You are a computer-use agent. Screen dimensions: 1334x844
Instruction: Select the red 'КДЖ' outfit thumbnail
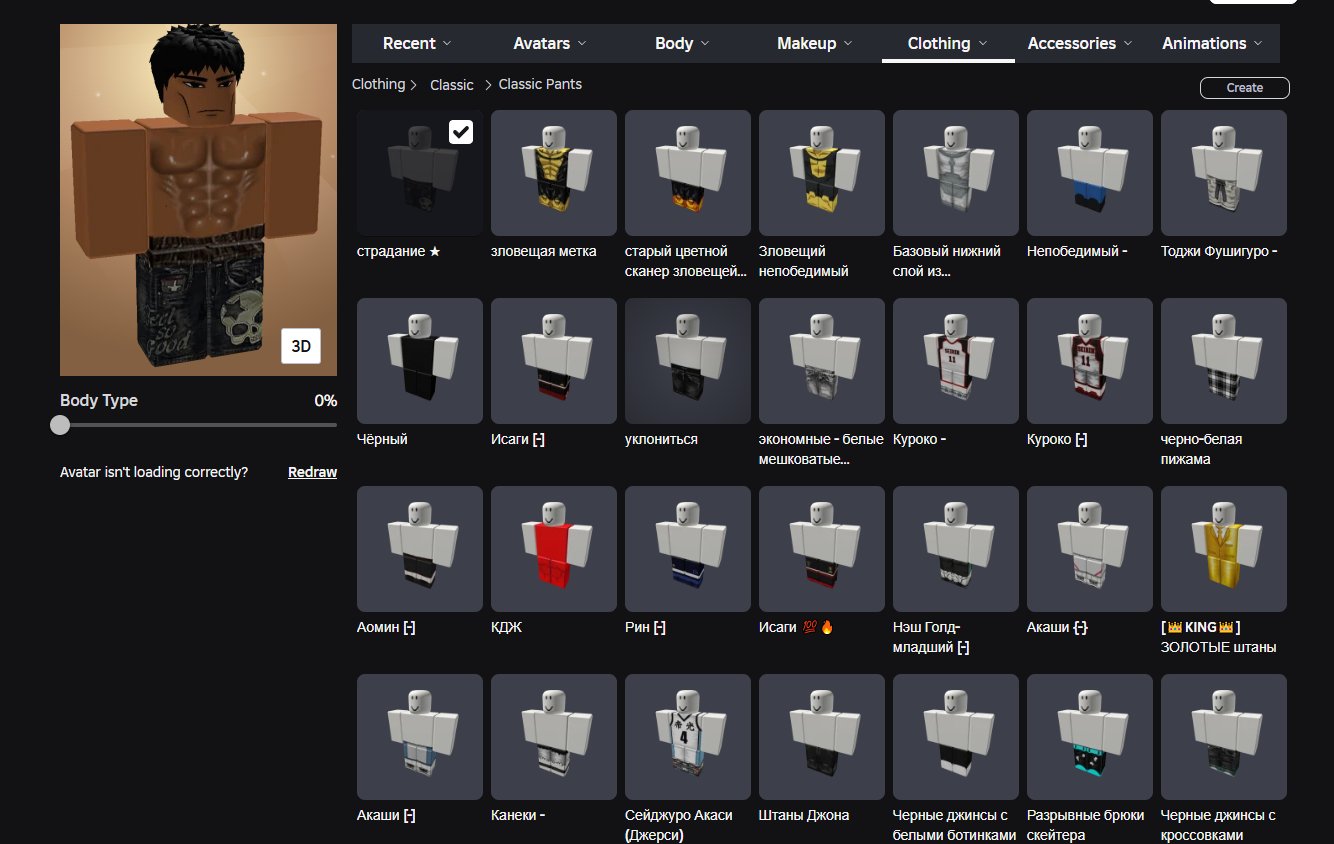554,549
